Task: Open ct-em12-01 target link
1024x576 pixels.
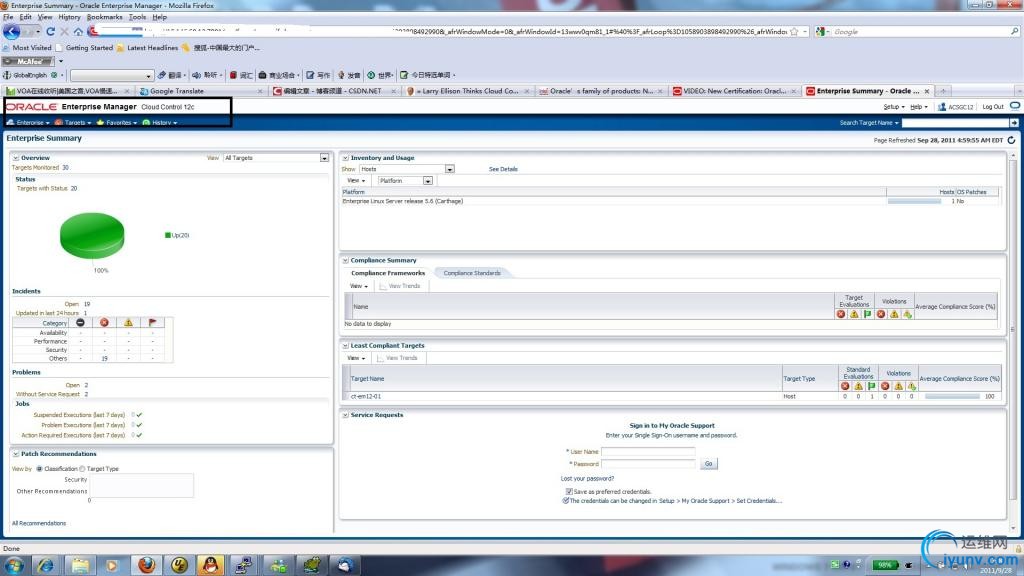Action: click(x=366, y=396)
